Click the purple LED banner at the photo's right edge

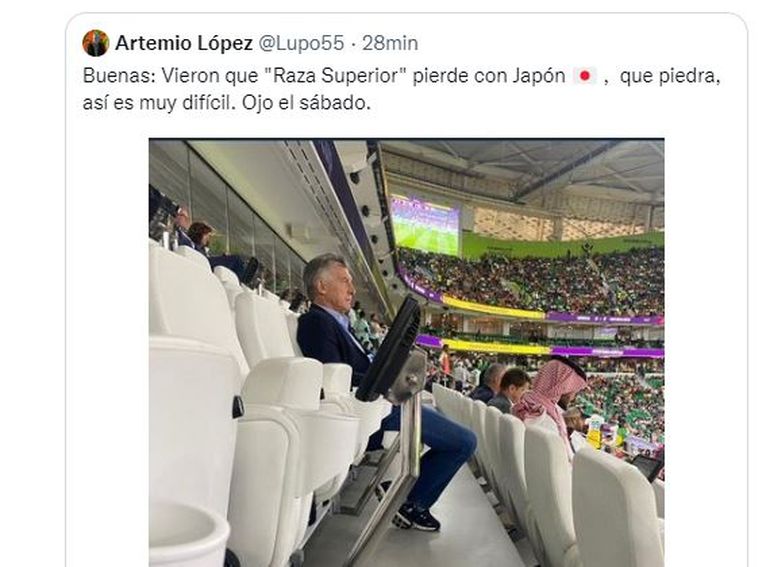pyautogui.click(x=605, y=320)
